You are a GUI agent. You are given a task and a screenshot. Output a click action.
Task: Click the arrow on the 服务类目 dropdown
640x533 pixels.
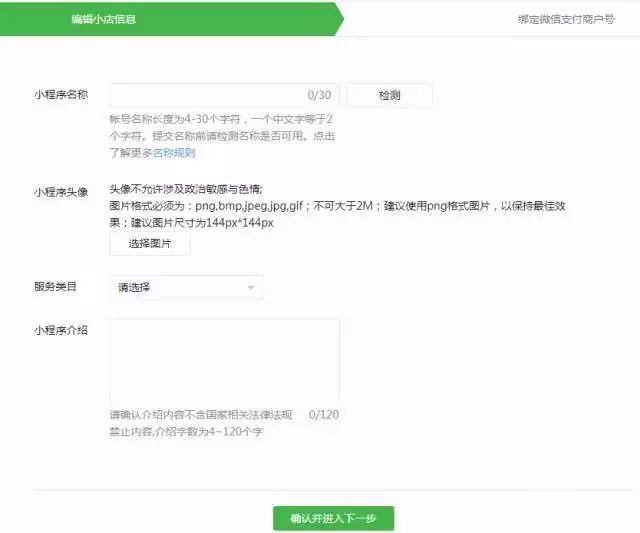(x=250, y=289)
